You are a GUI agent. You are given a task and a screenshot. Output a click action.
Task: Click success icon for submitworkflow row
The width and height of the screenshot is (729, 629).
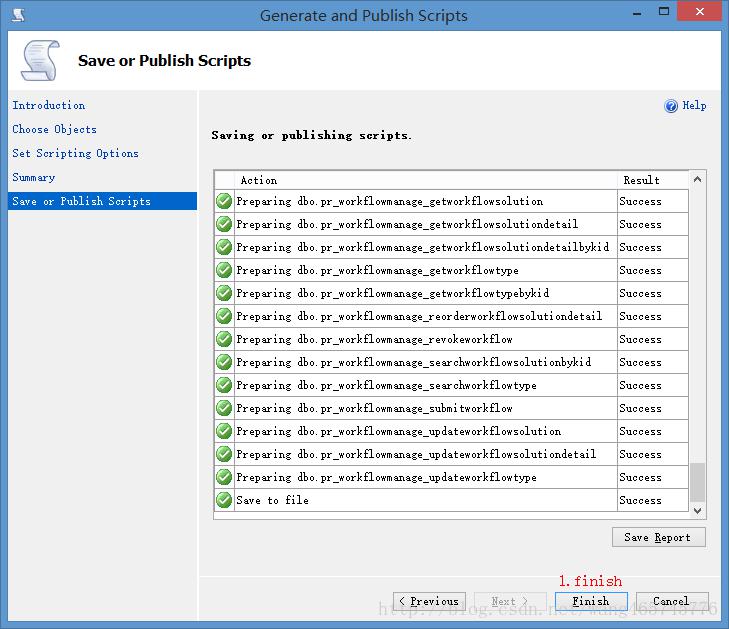click(x=224, y=408)
